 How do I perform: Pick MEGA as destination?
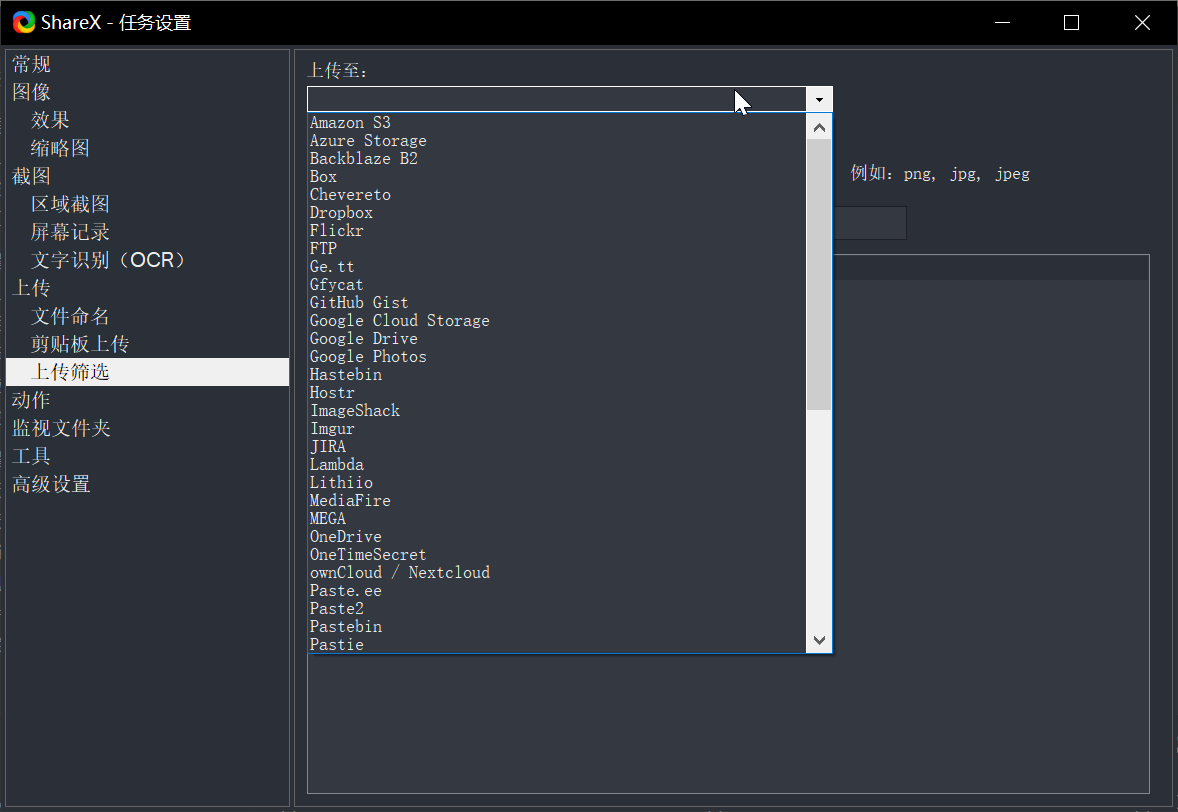[557, 519]
